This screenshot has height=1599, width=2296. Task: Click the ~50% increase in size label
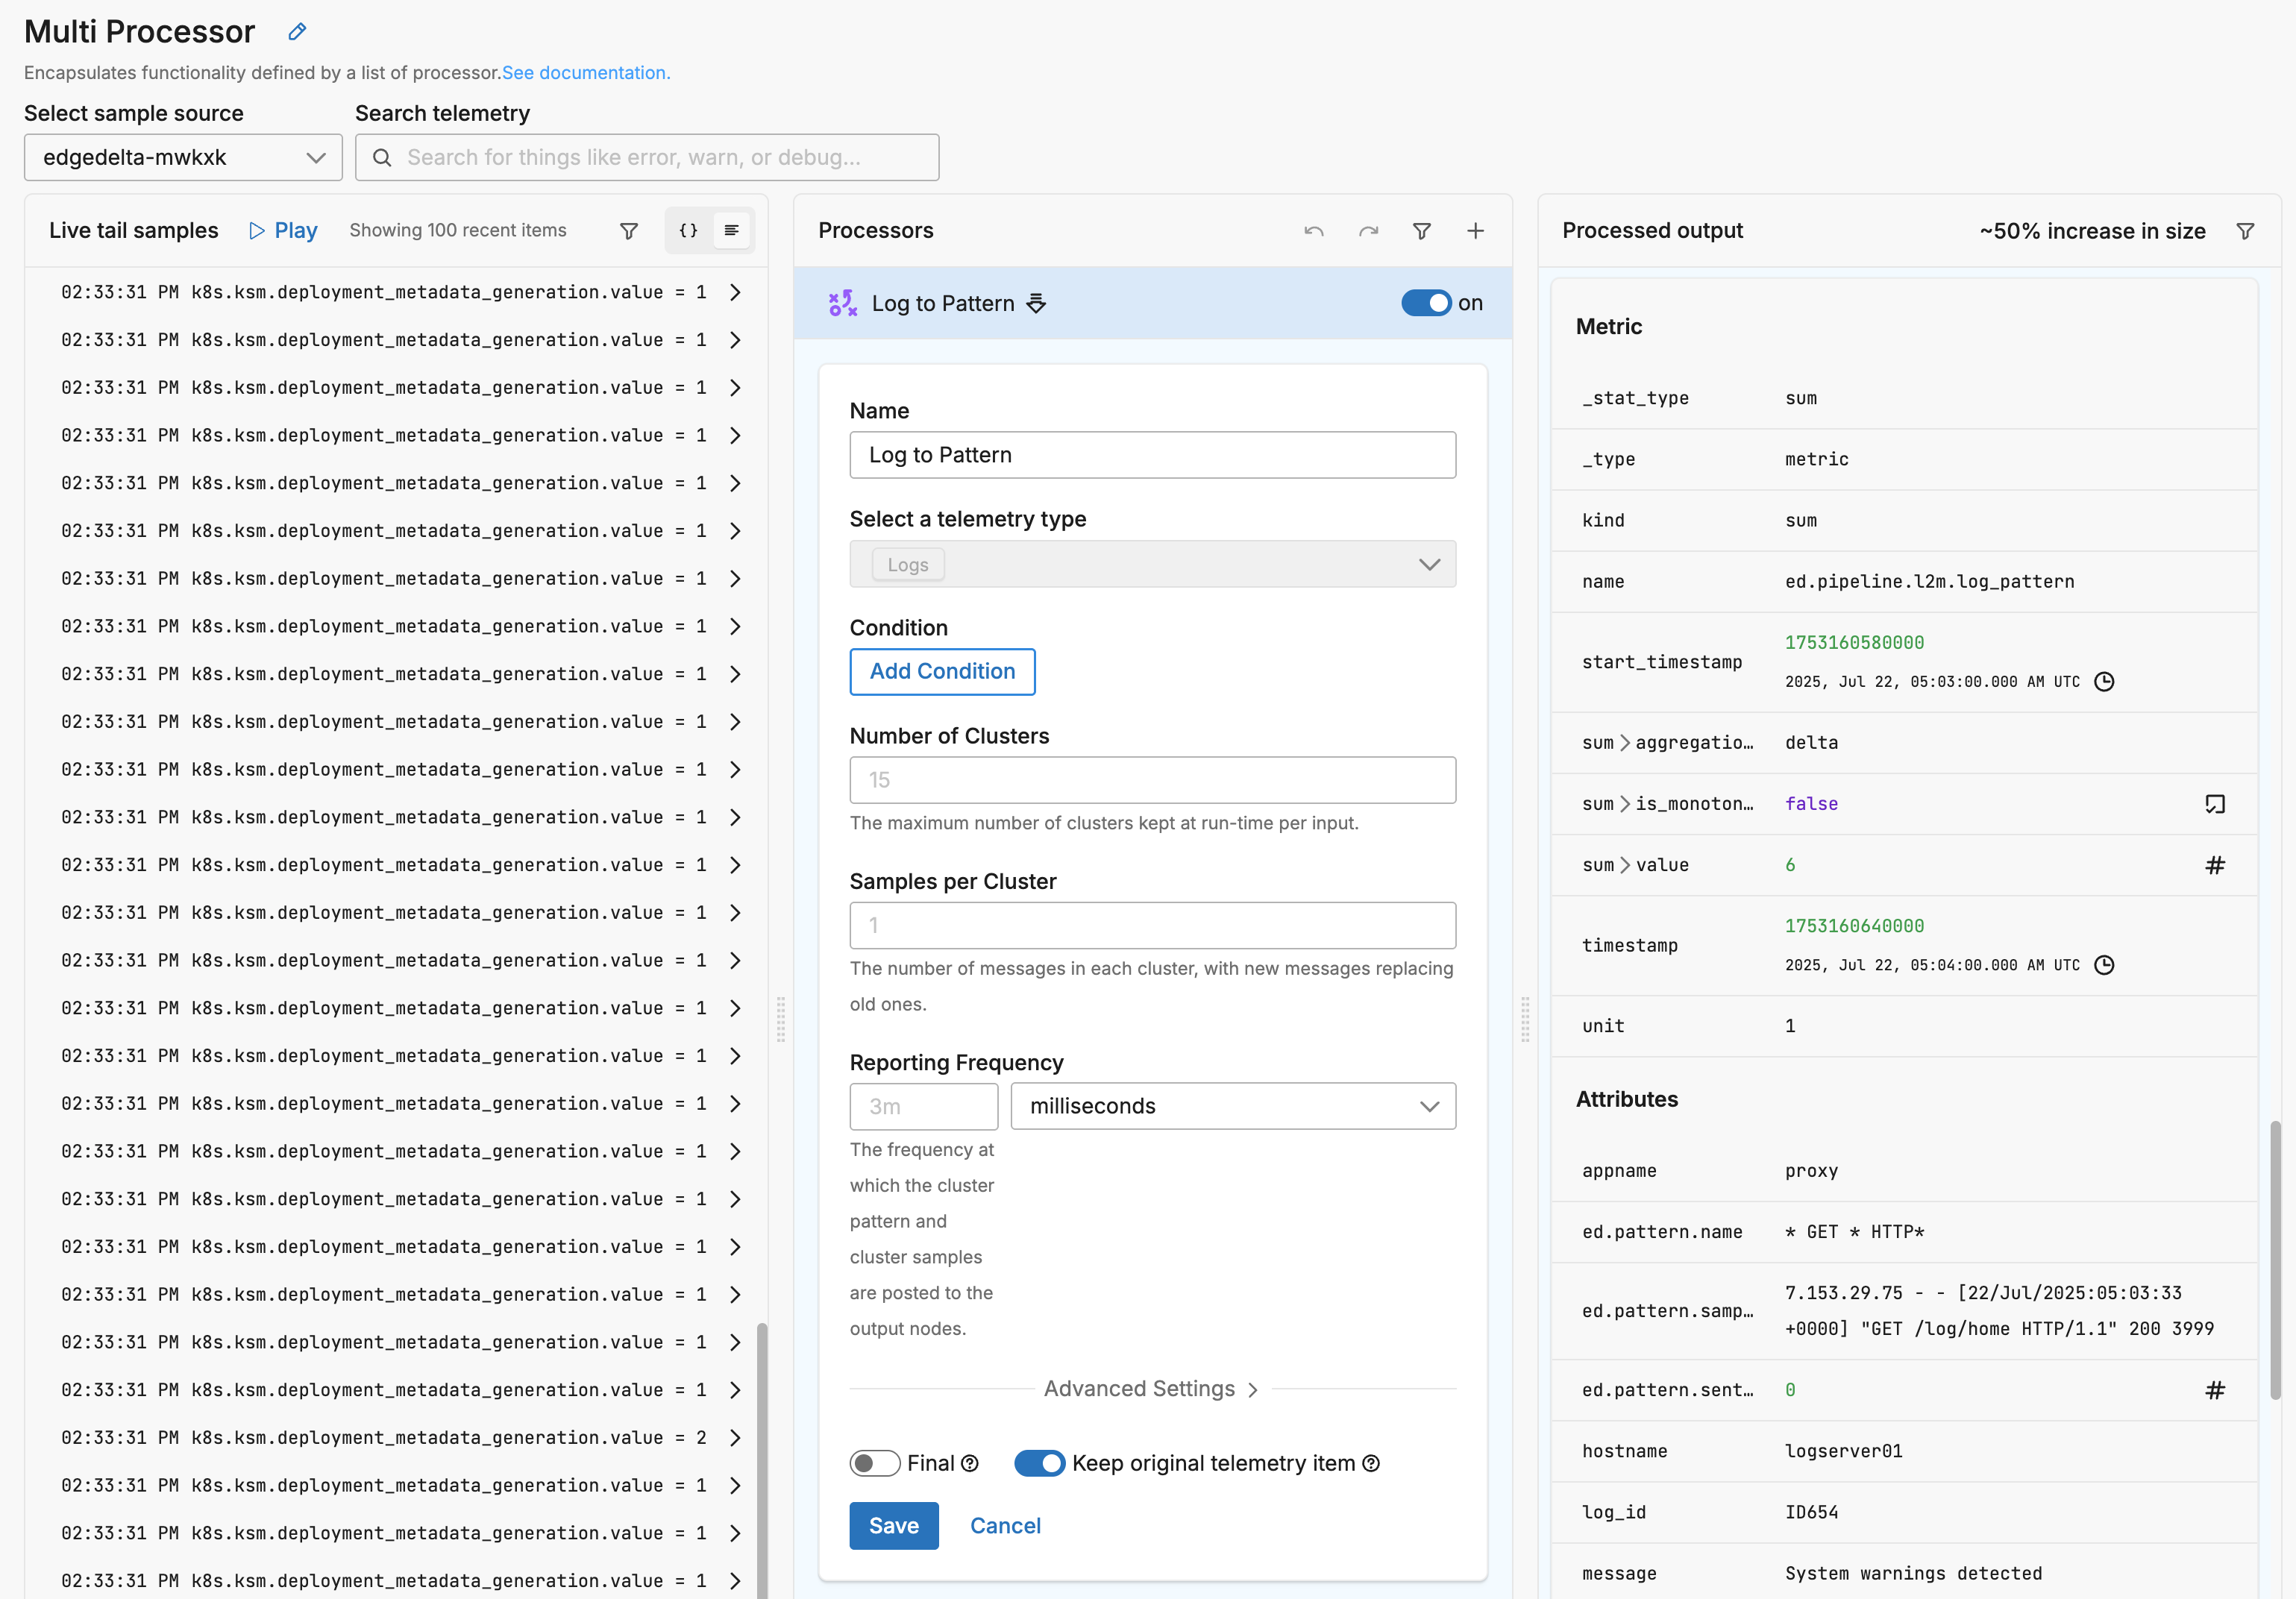coord(2092,231)
